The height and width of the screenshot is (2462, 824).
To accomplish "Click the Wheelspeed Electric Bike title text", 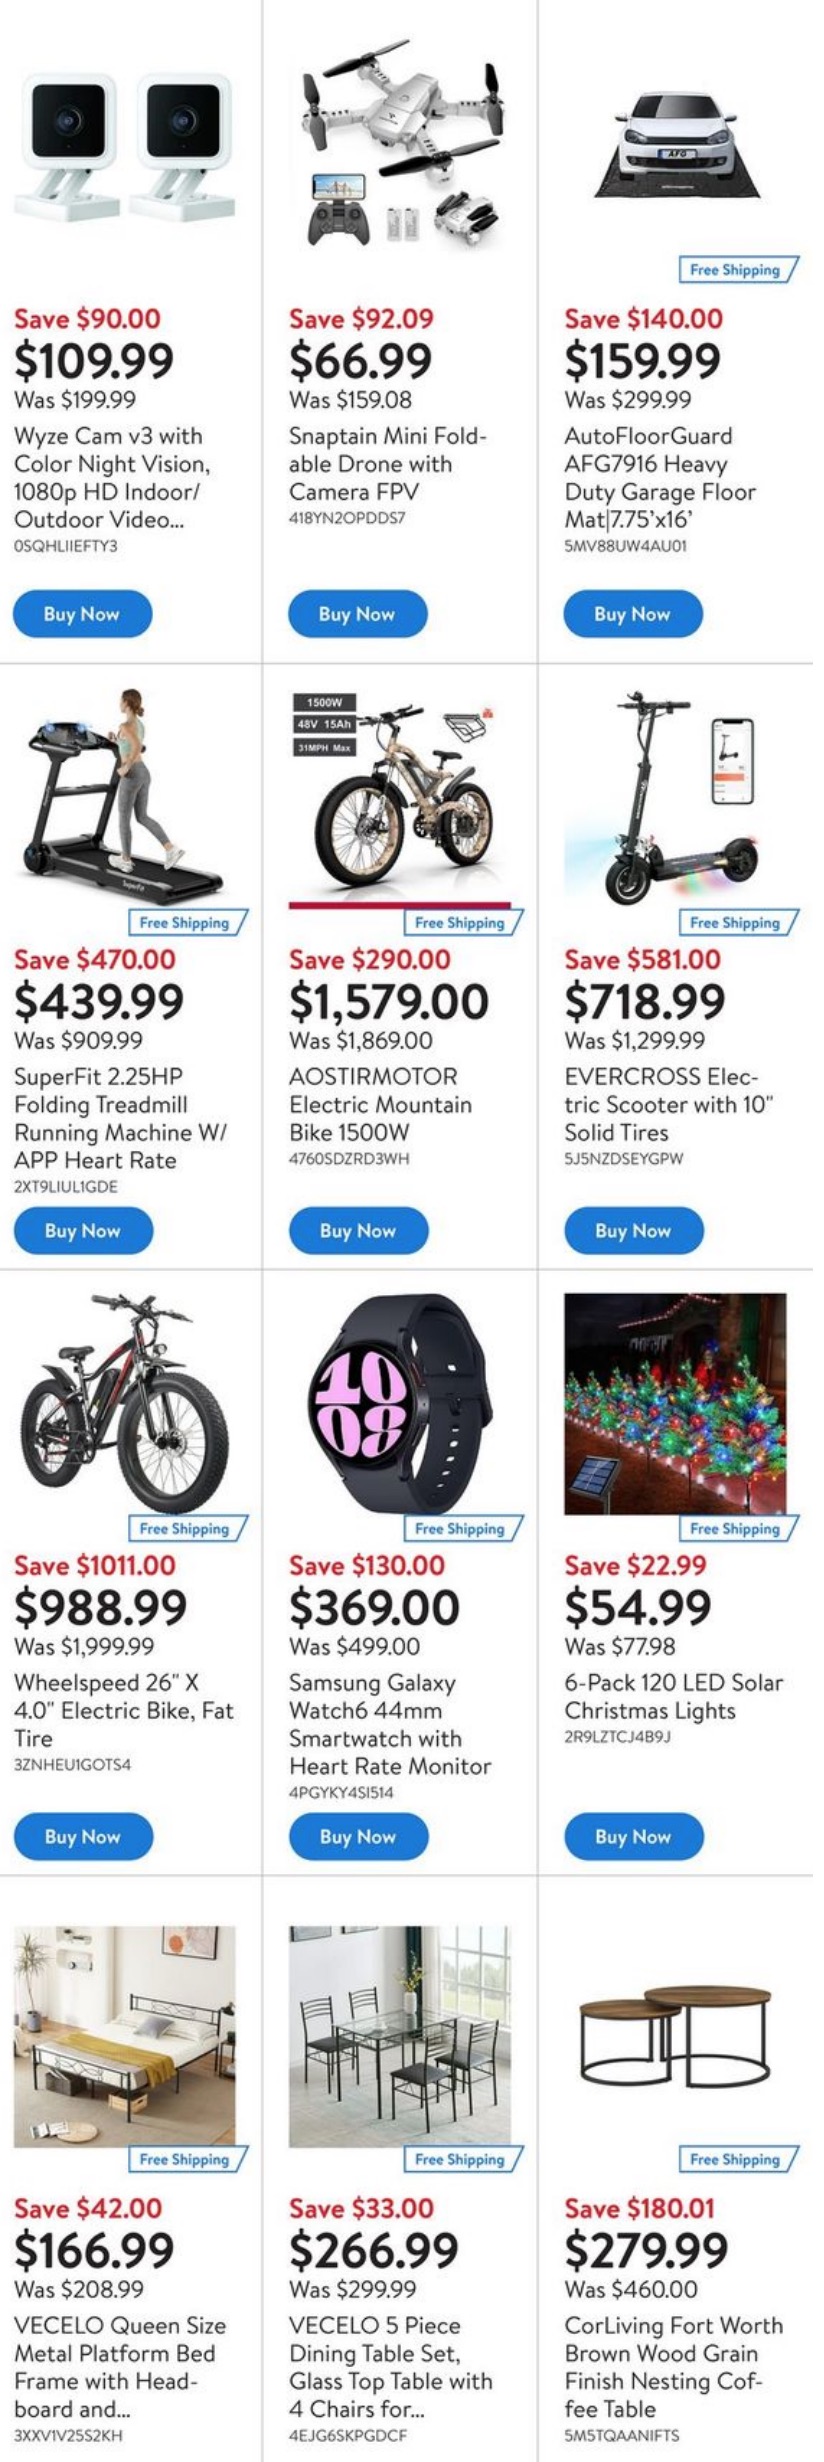I will pyautogui.click(x=124, y=1710).
